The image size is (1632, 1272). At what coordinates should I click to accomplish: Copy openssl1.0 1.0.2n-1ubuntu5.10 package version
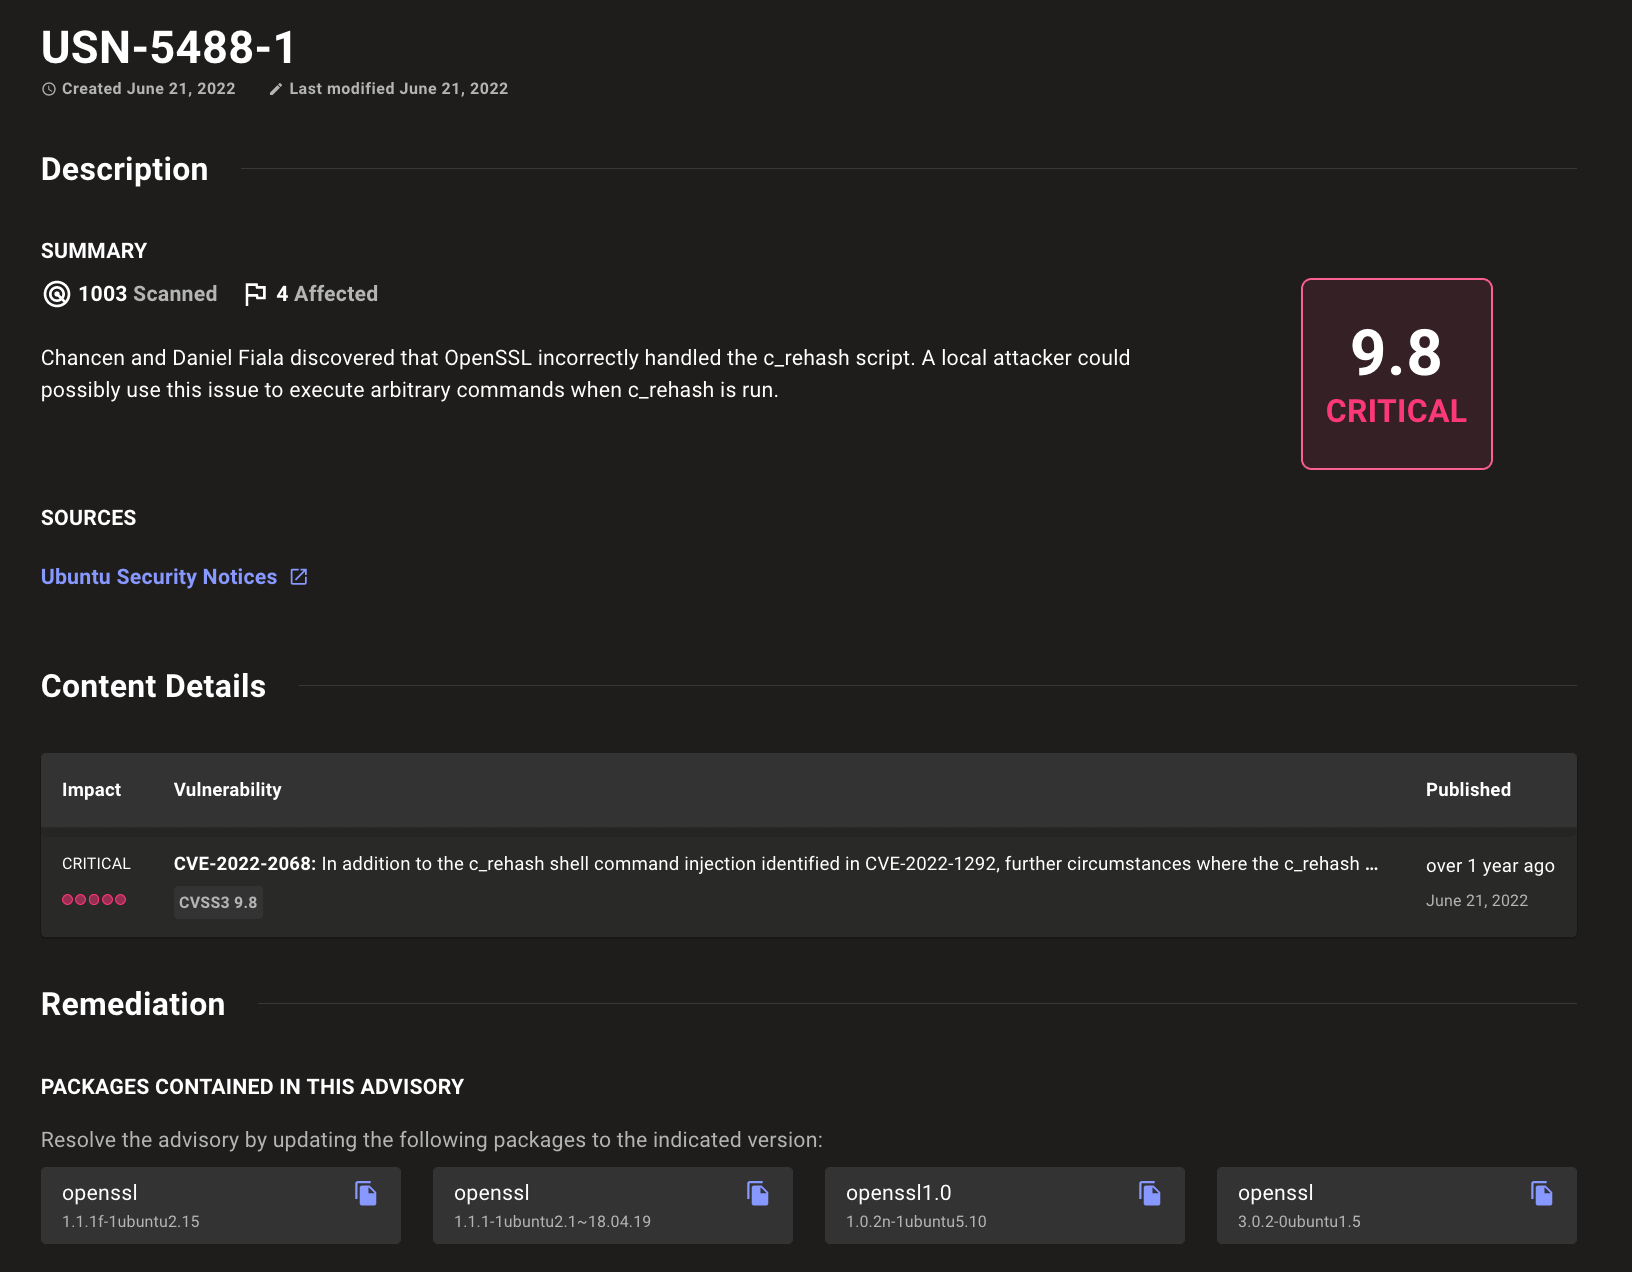[1150, 1193]
